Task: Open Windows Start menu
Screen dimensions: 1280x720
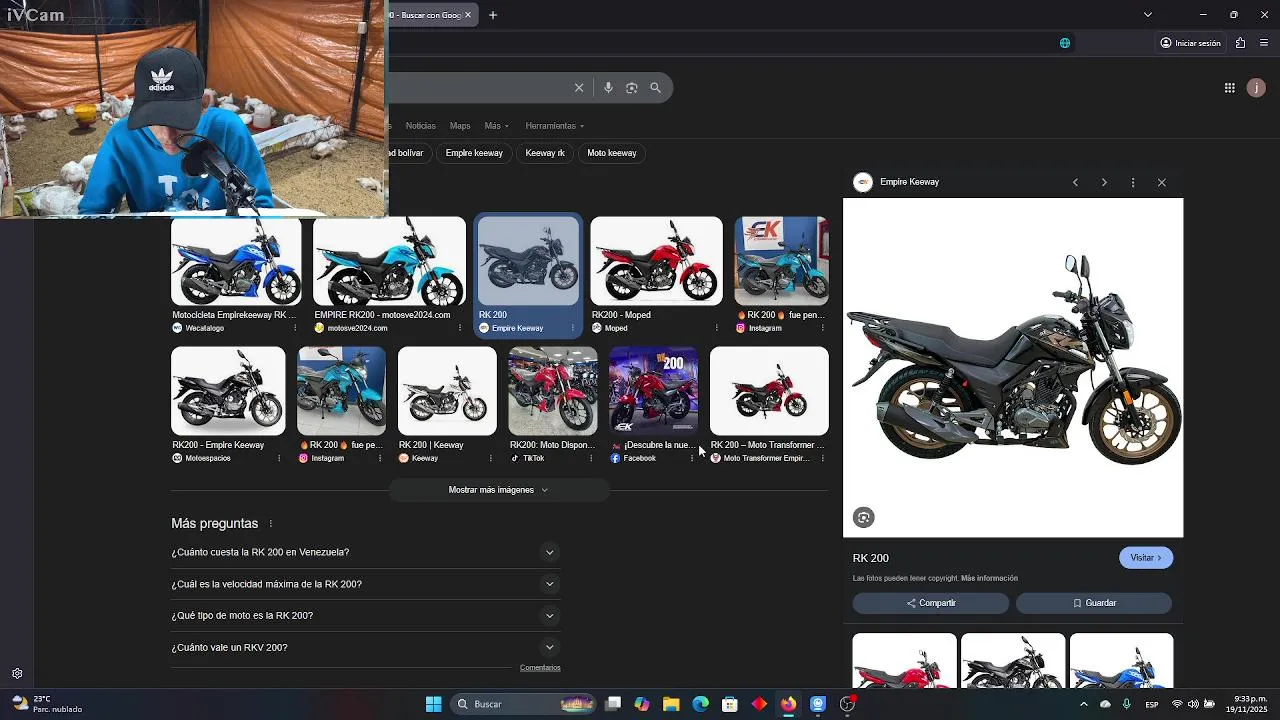Action: click(434, 704)
